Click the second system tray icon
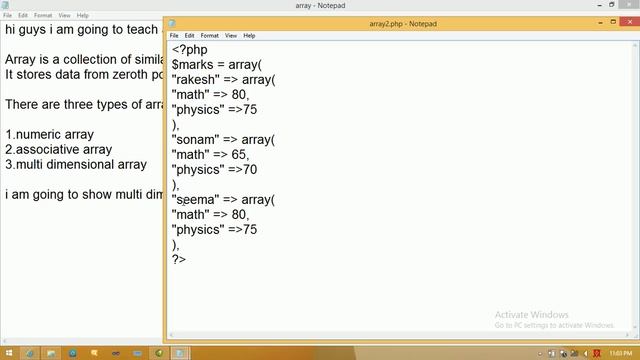The width and height of the screenshot is (640, 360). point(563,353)
